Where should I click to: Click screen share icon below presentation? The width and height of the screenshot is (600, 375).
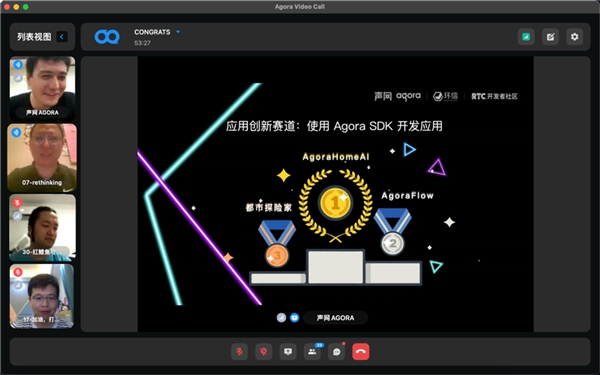pos(294,318)
